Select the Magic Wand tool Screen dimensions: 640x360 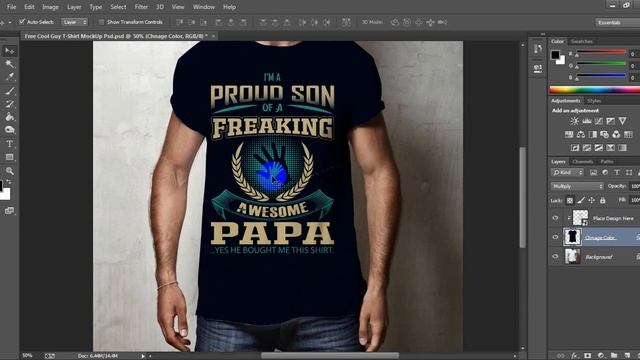coord(9,64)
